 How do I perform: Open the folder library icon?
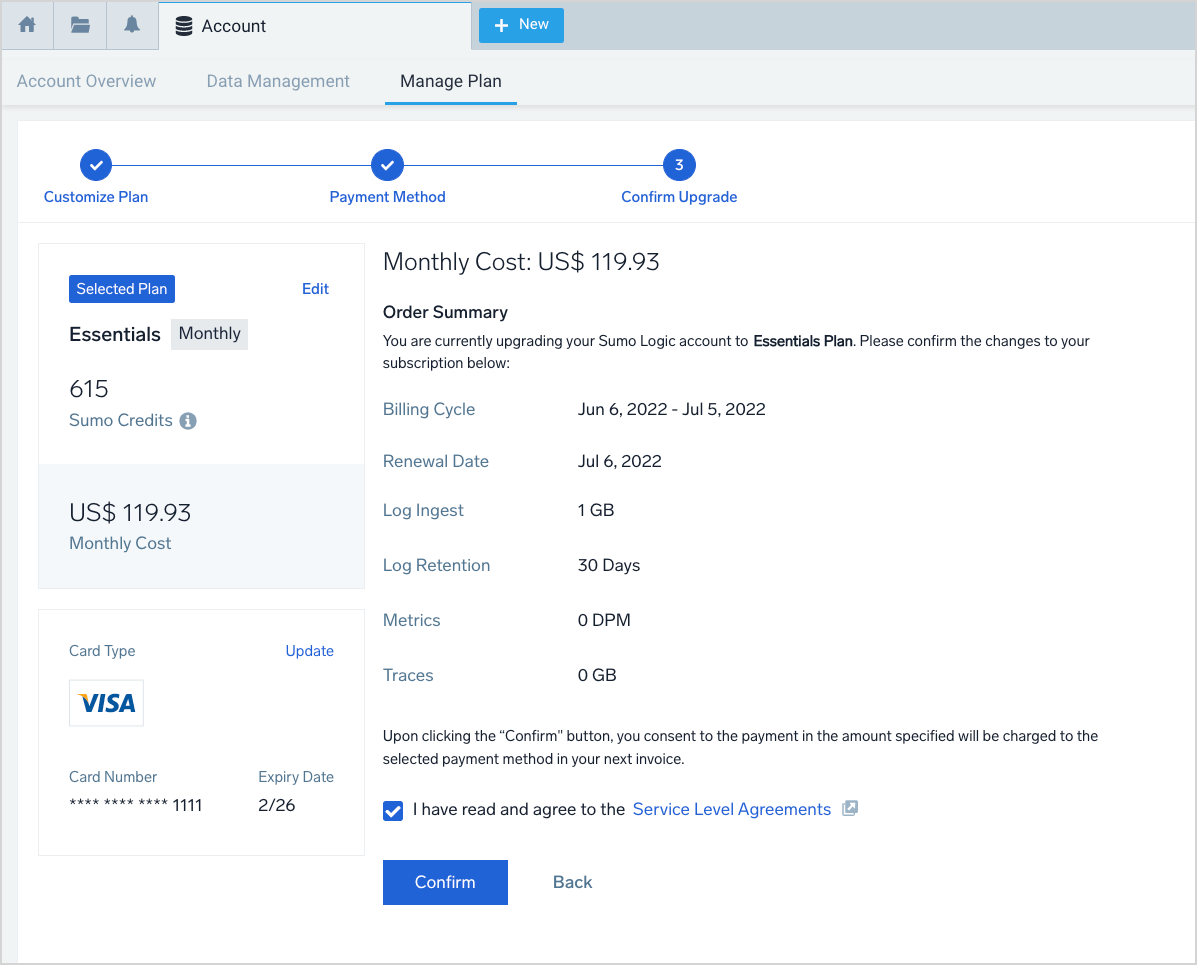pyautogui.click(x=80, y=26)
